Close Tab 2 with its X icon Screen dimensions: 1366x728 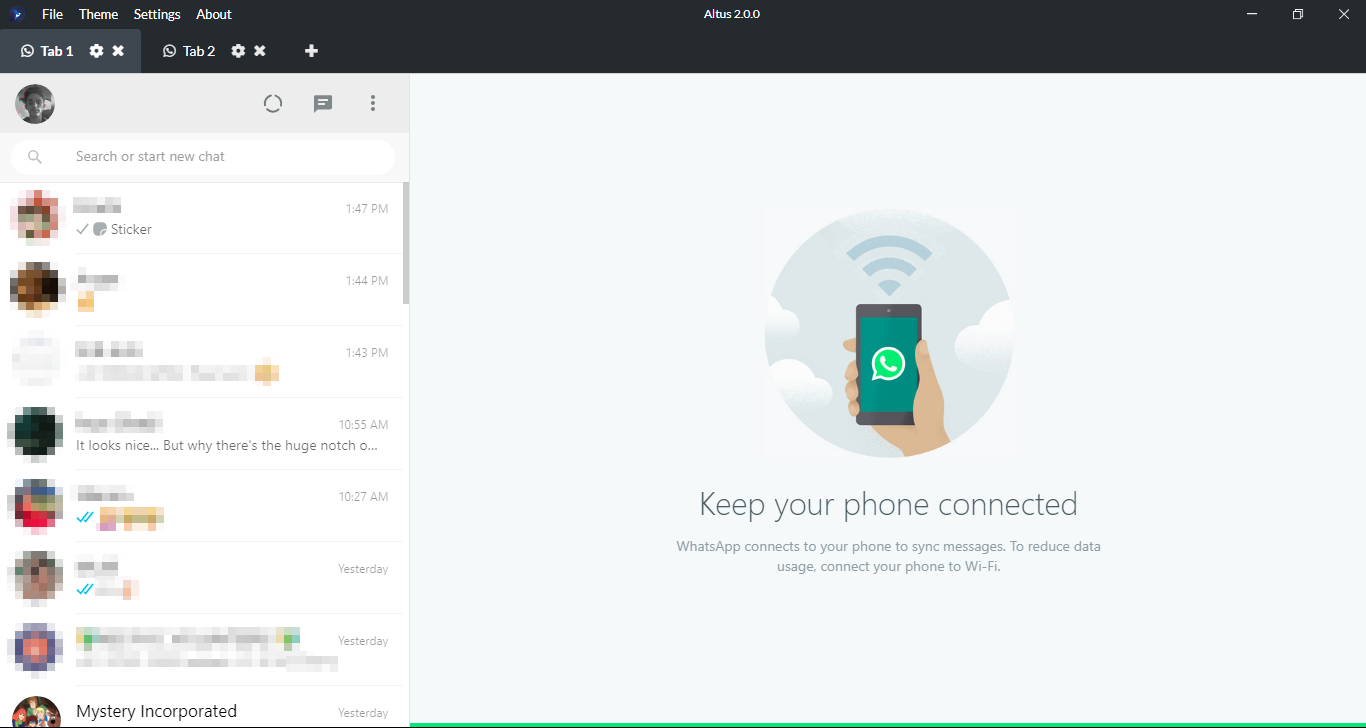260,51
